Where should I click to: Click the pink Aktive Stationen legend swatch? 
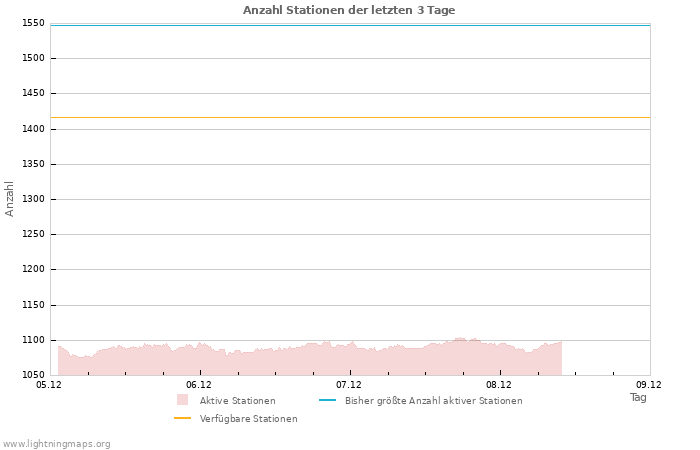[182, 400]
